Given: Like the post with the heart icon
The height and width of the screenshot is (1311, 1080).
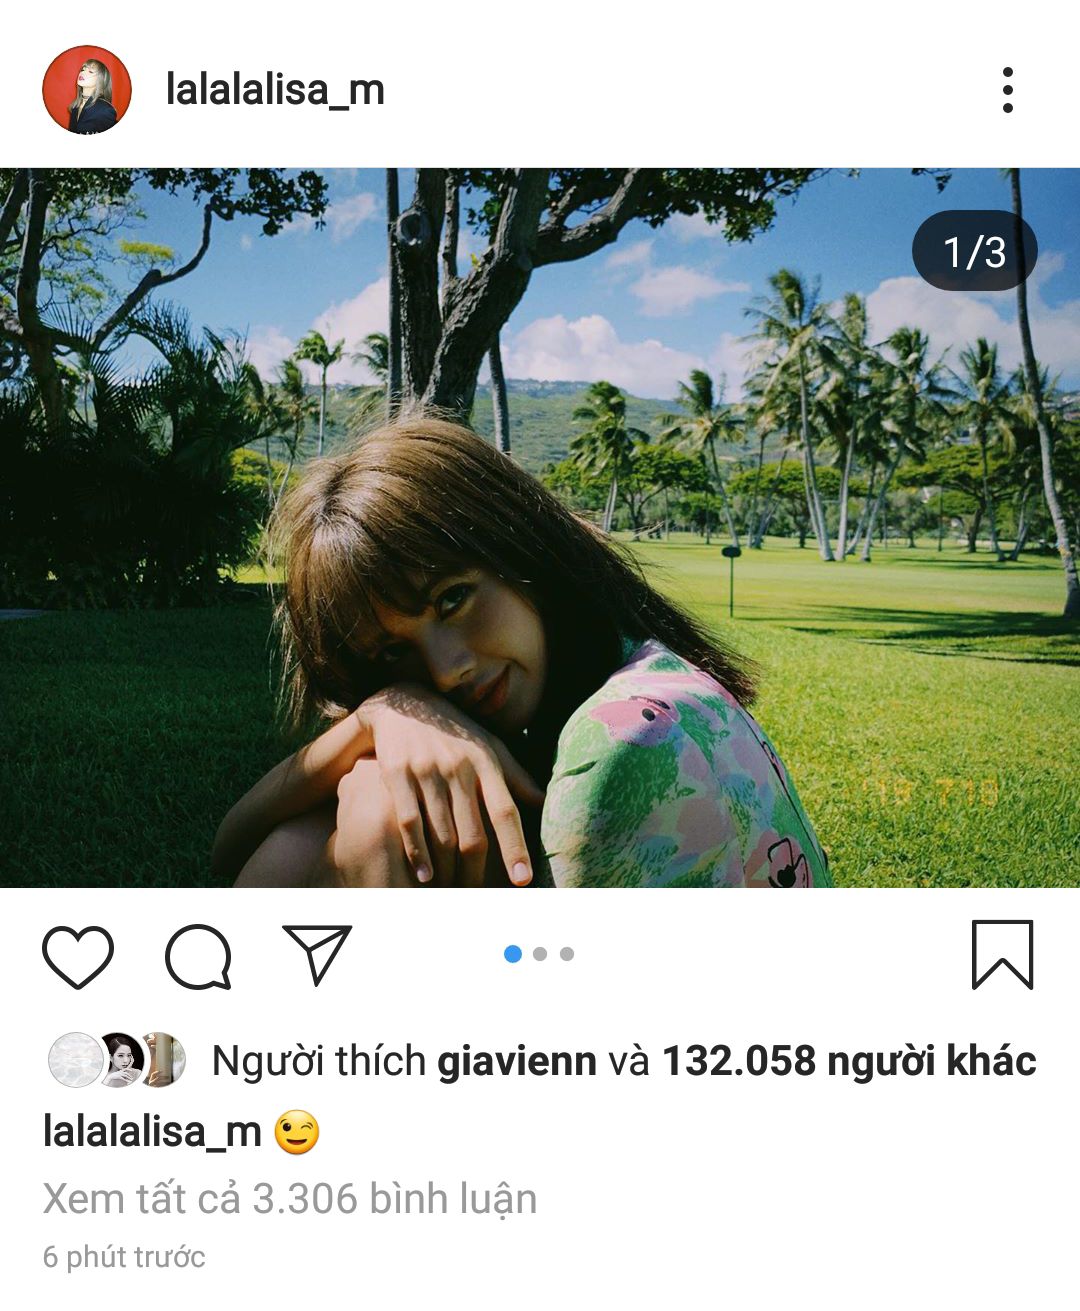Looking at the screenshot, I should pos(78,956).
